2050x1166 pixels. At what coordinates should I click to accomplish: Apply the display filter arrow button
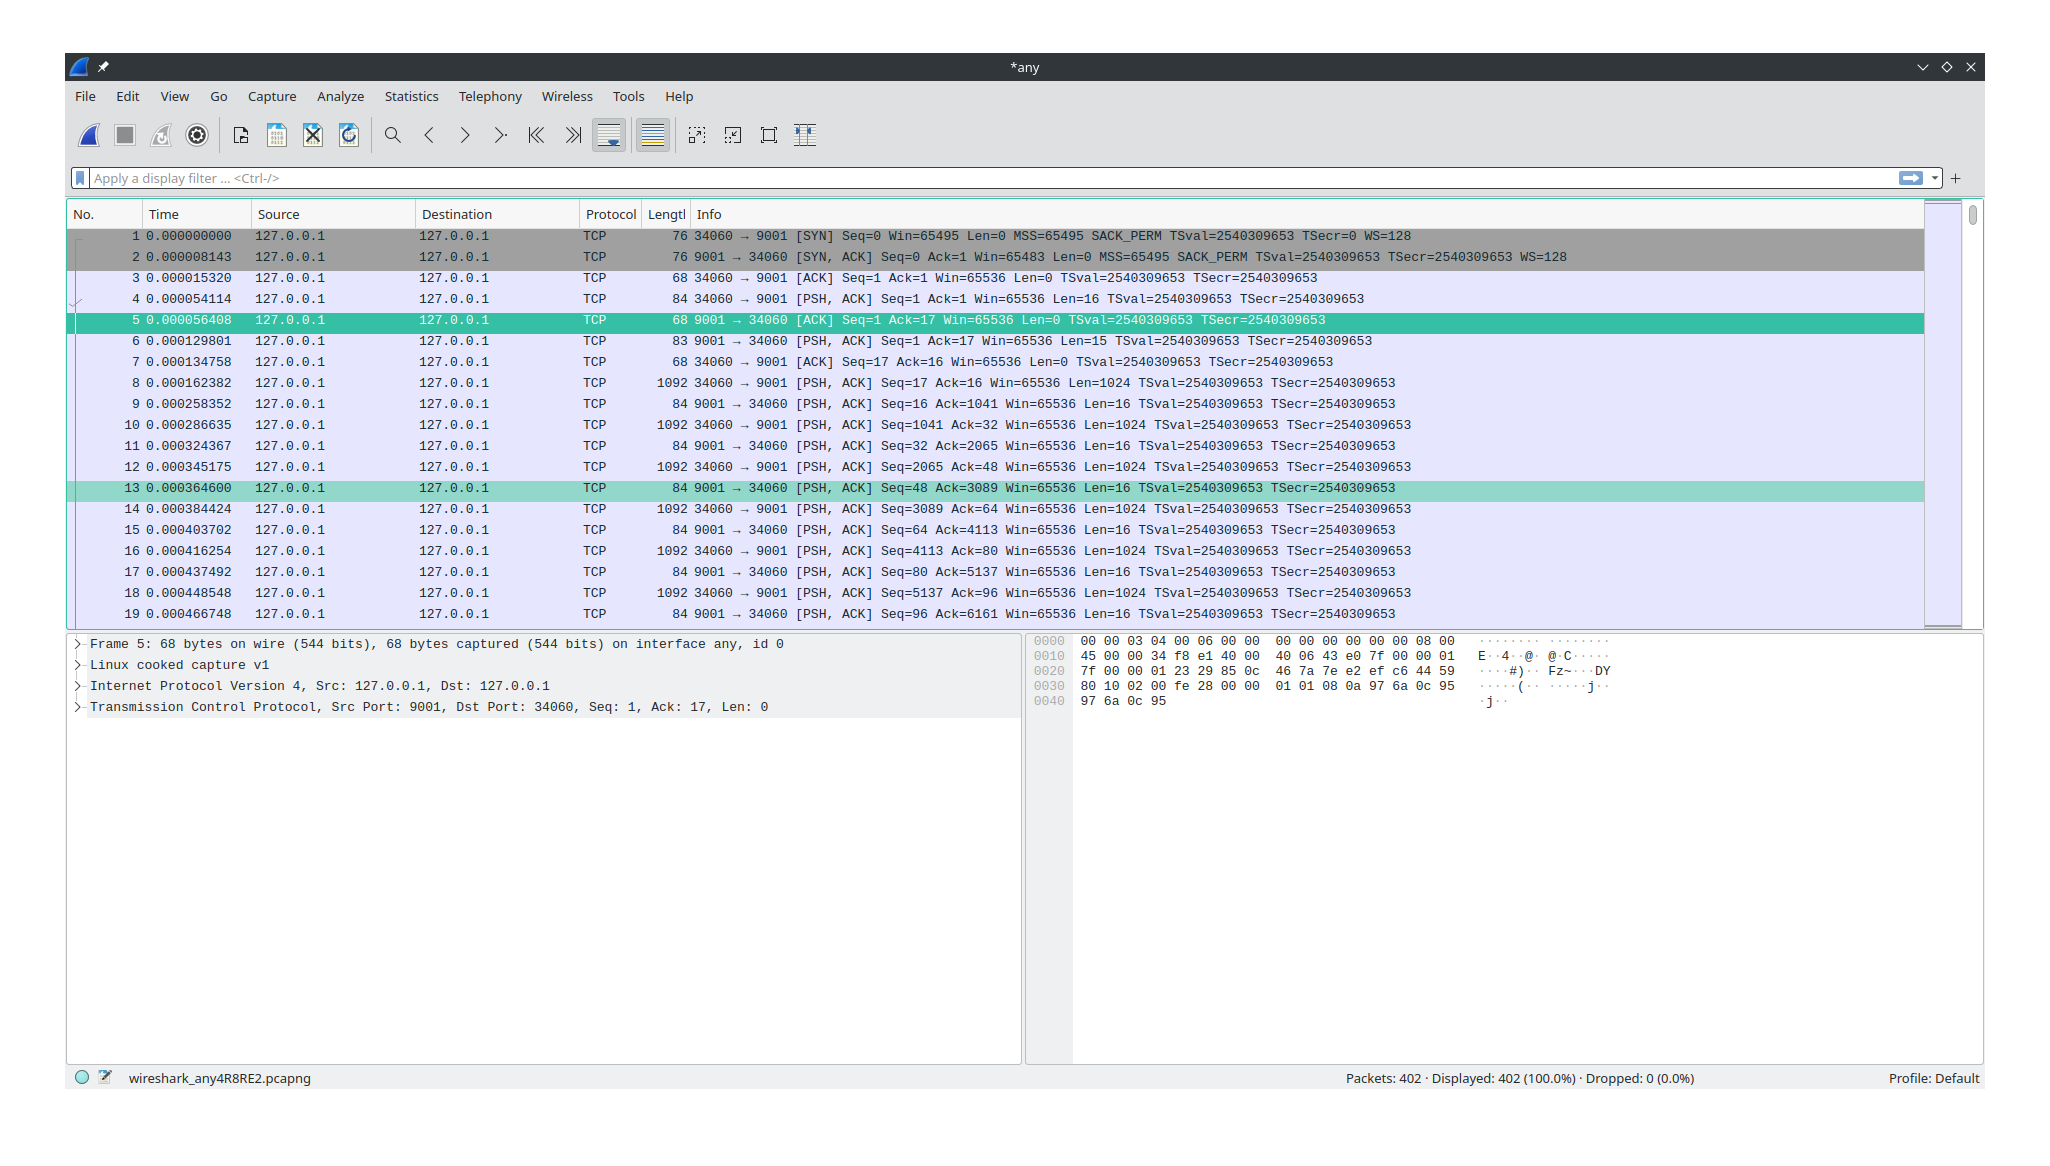pyautogui.click(x=1911, y=178)
